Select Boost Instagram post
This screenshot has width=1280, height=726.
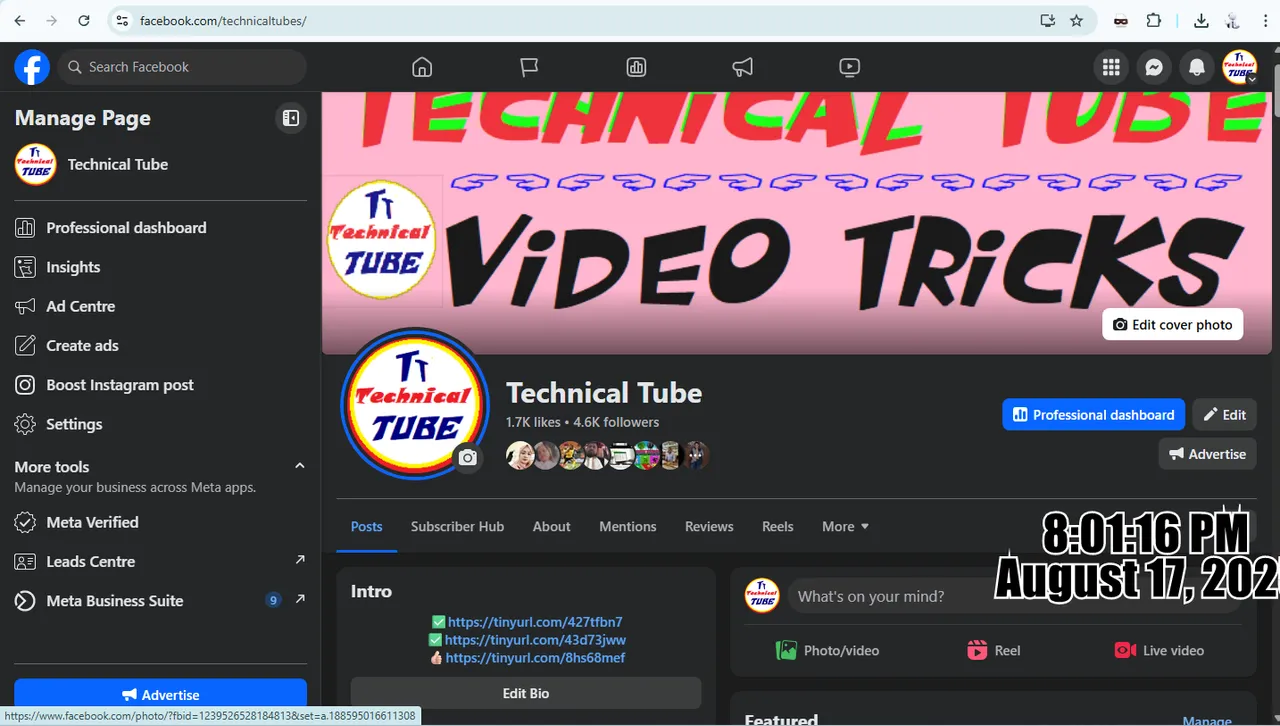click(x=160, y=385)
